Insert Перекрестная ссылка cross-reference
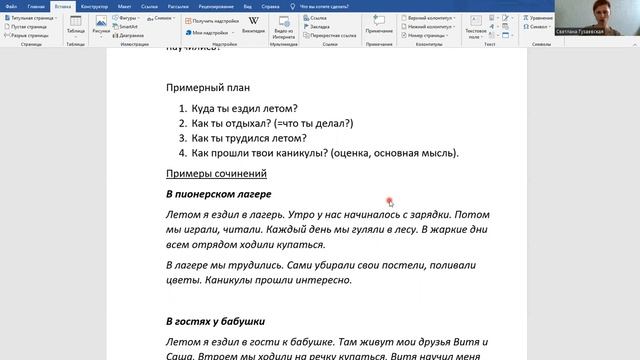 (x=330, y=36)
